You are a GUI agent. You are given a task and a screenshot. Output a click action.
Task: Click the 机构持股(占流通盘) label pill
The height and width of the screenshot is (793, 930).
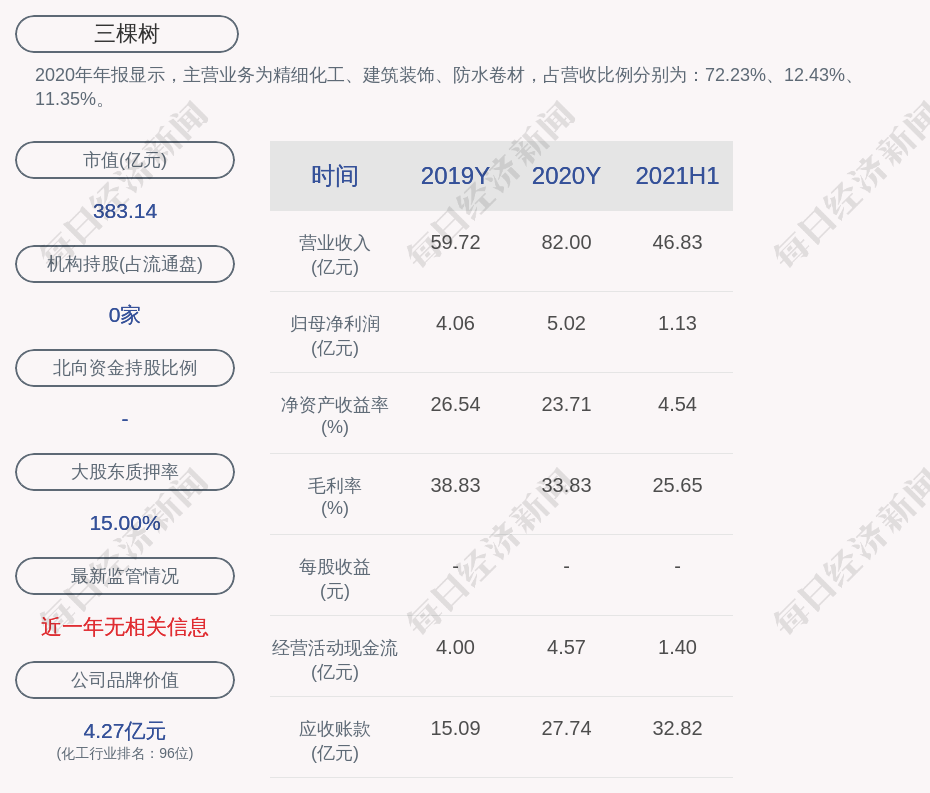[125, 264]
